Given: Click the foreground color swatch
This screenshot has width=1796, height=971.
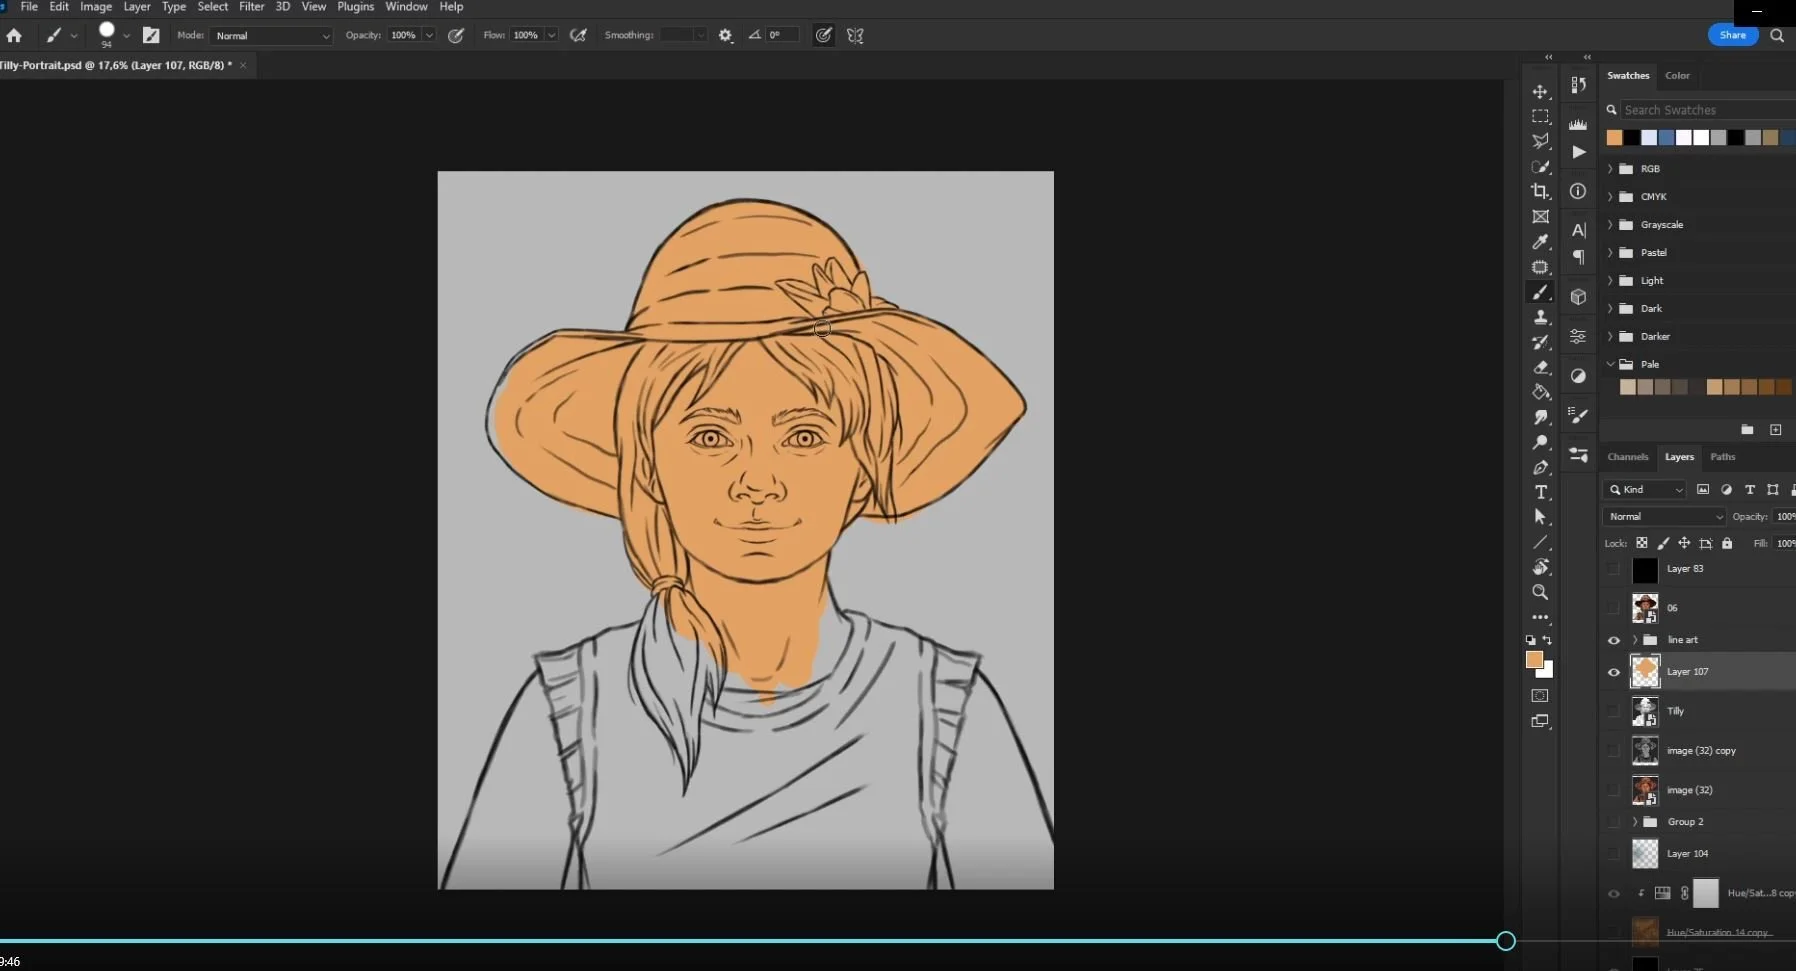Looking at the screenshot, I should [1533, 660].
